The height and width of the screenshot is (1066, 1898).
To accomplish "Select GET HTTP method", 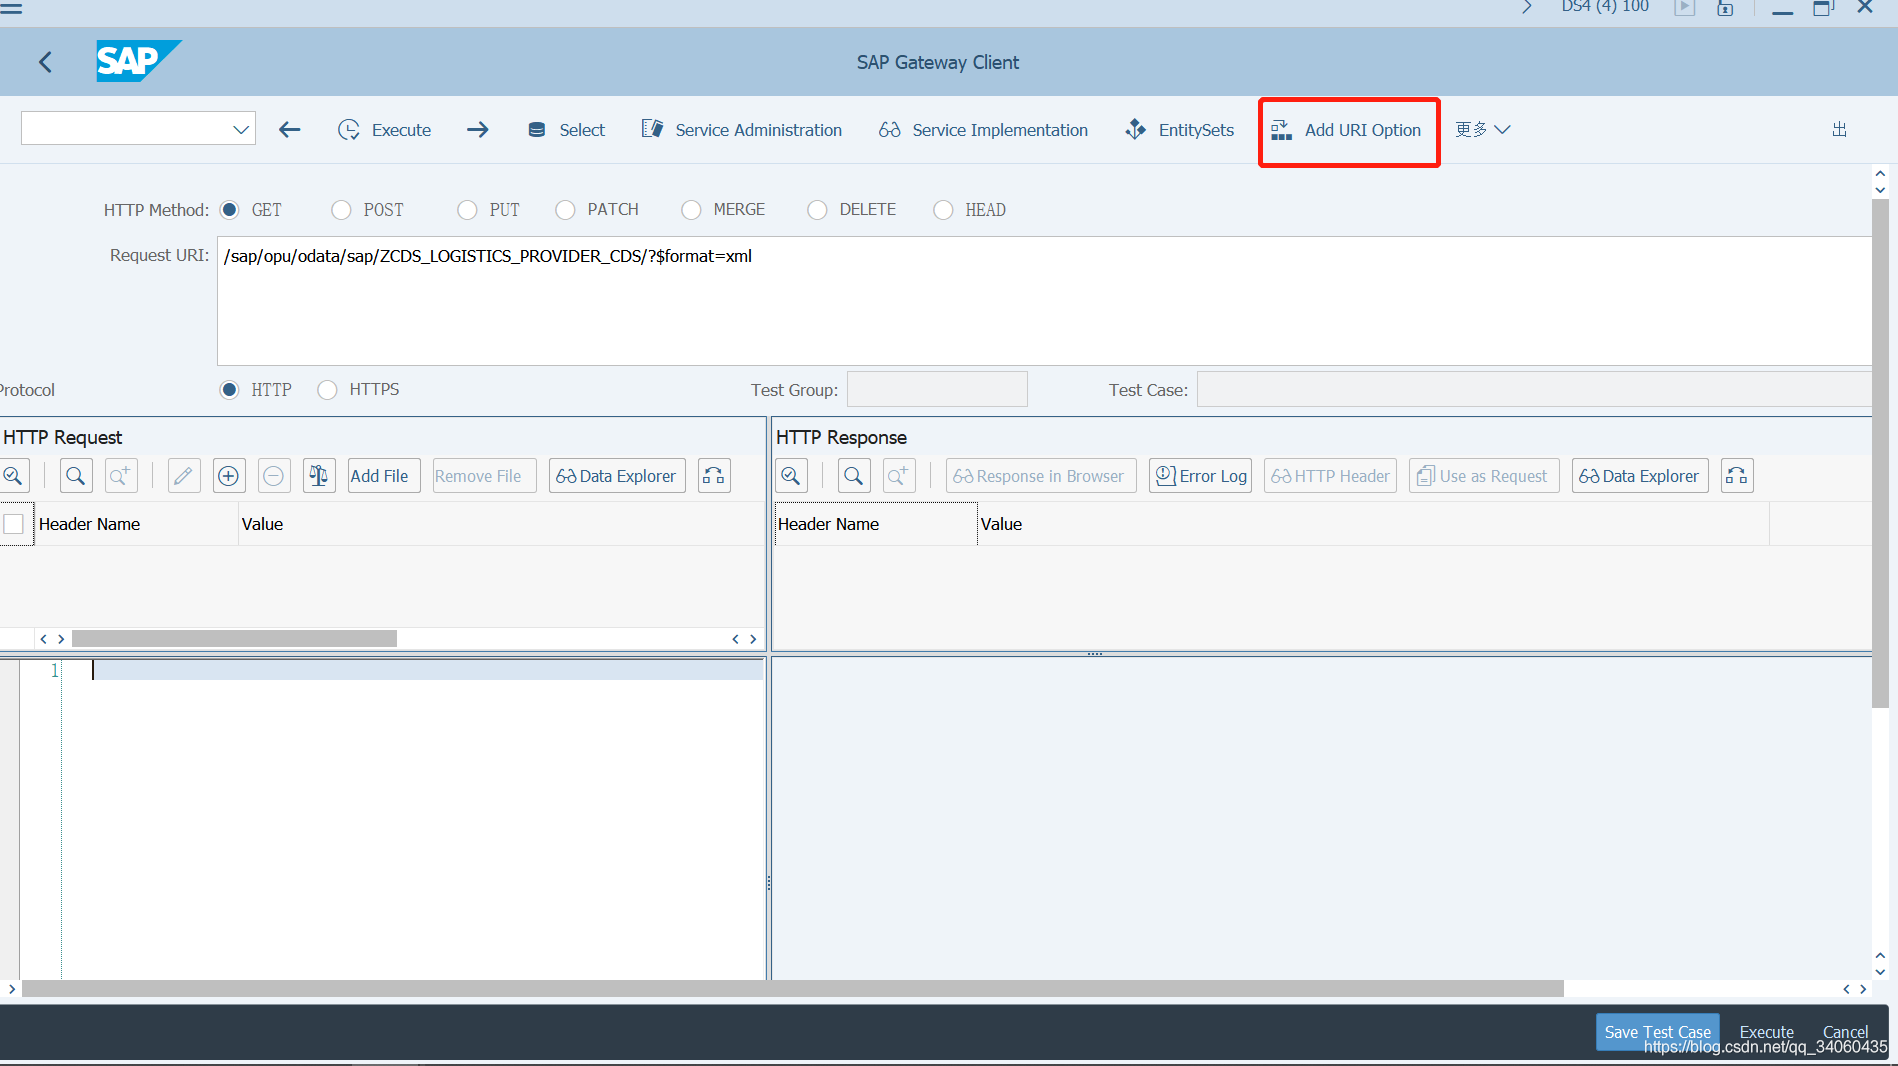I will coord(230,210).
